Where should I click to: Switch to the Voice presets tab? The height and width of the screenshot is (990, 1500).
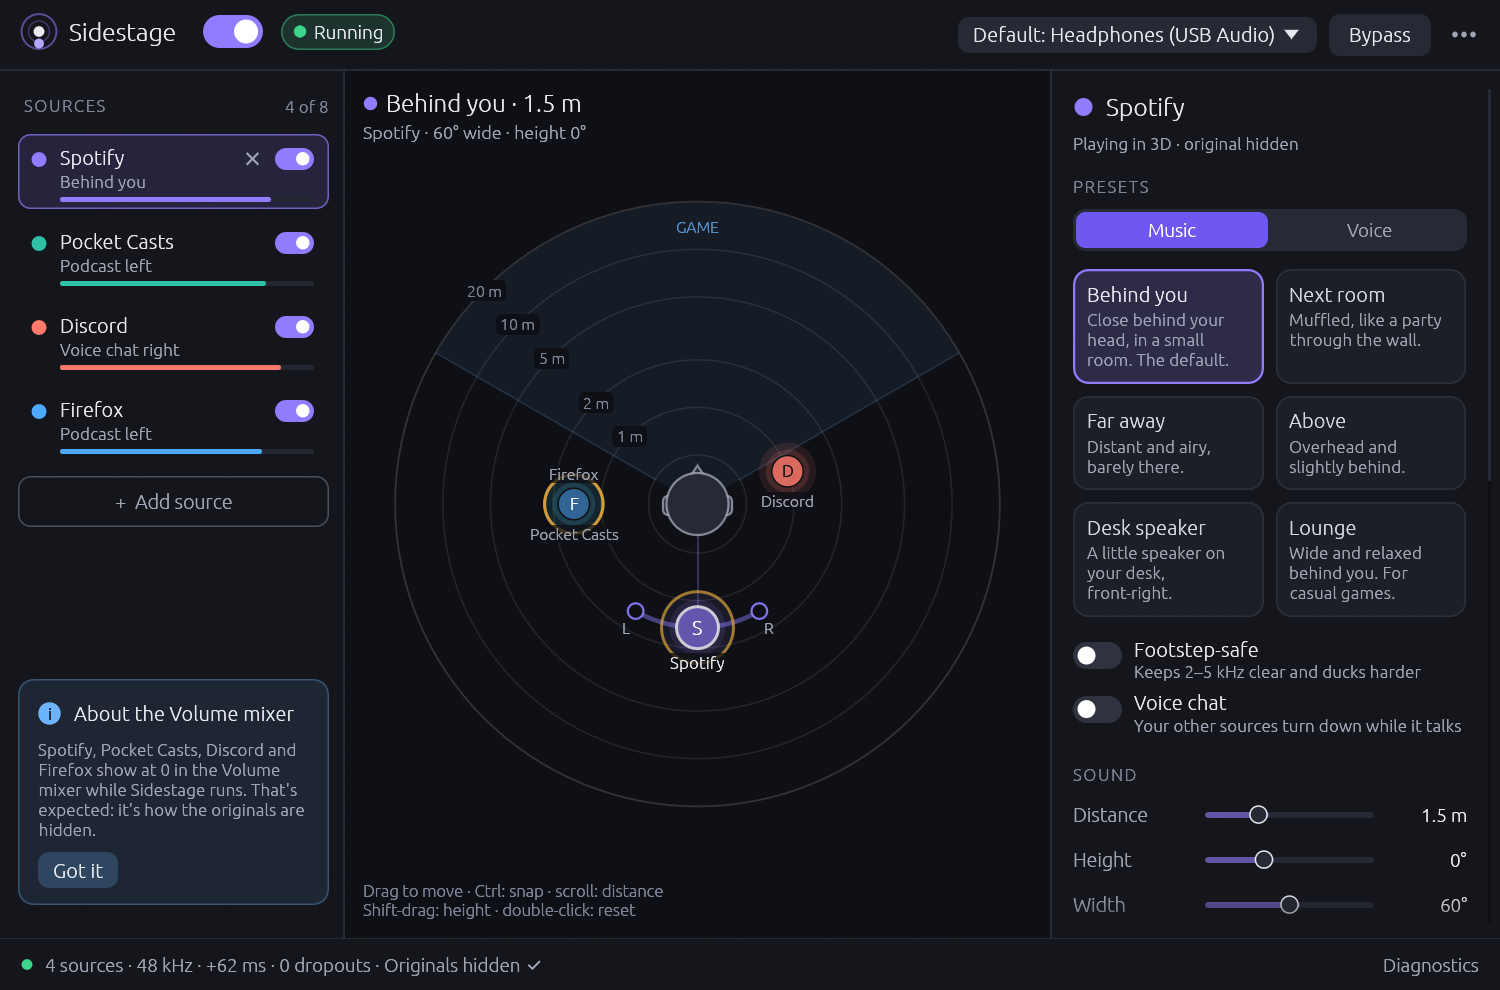point(1368,230)
